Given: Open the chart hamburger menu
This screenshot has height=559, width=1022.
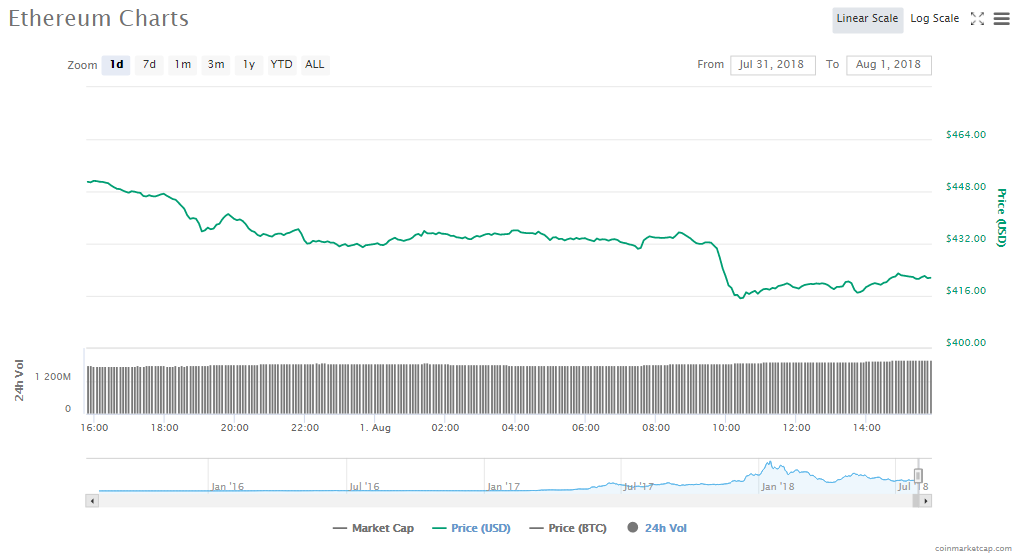Looking at the screenshot, I should 1001,19.
